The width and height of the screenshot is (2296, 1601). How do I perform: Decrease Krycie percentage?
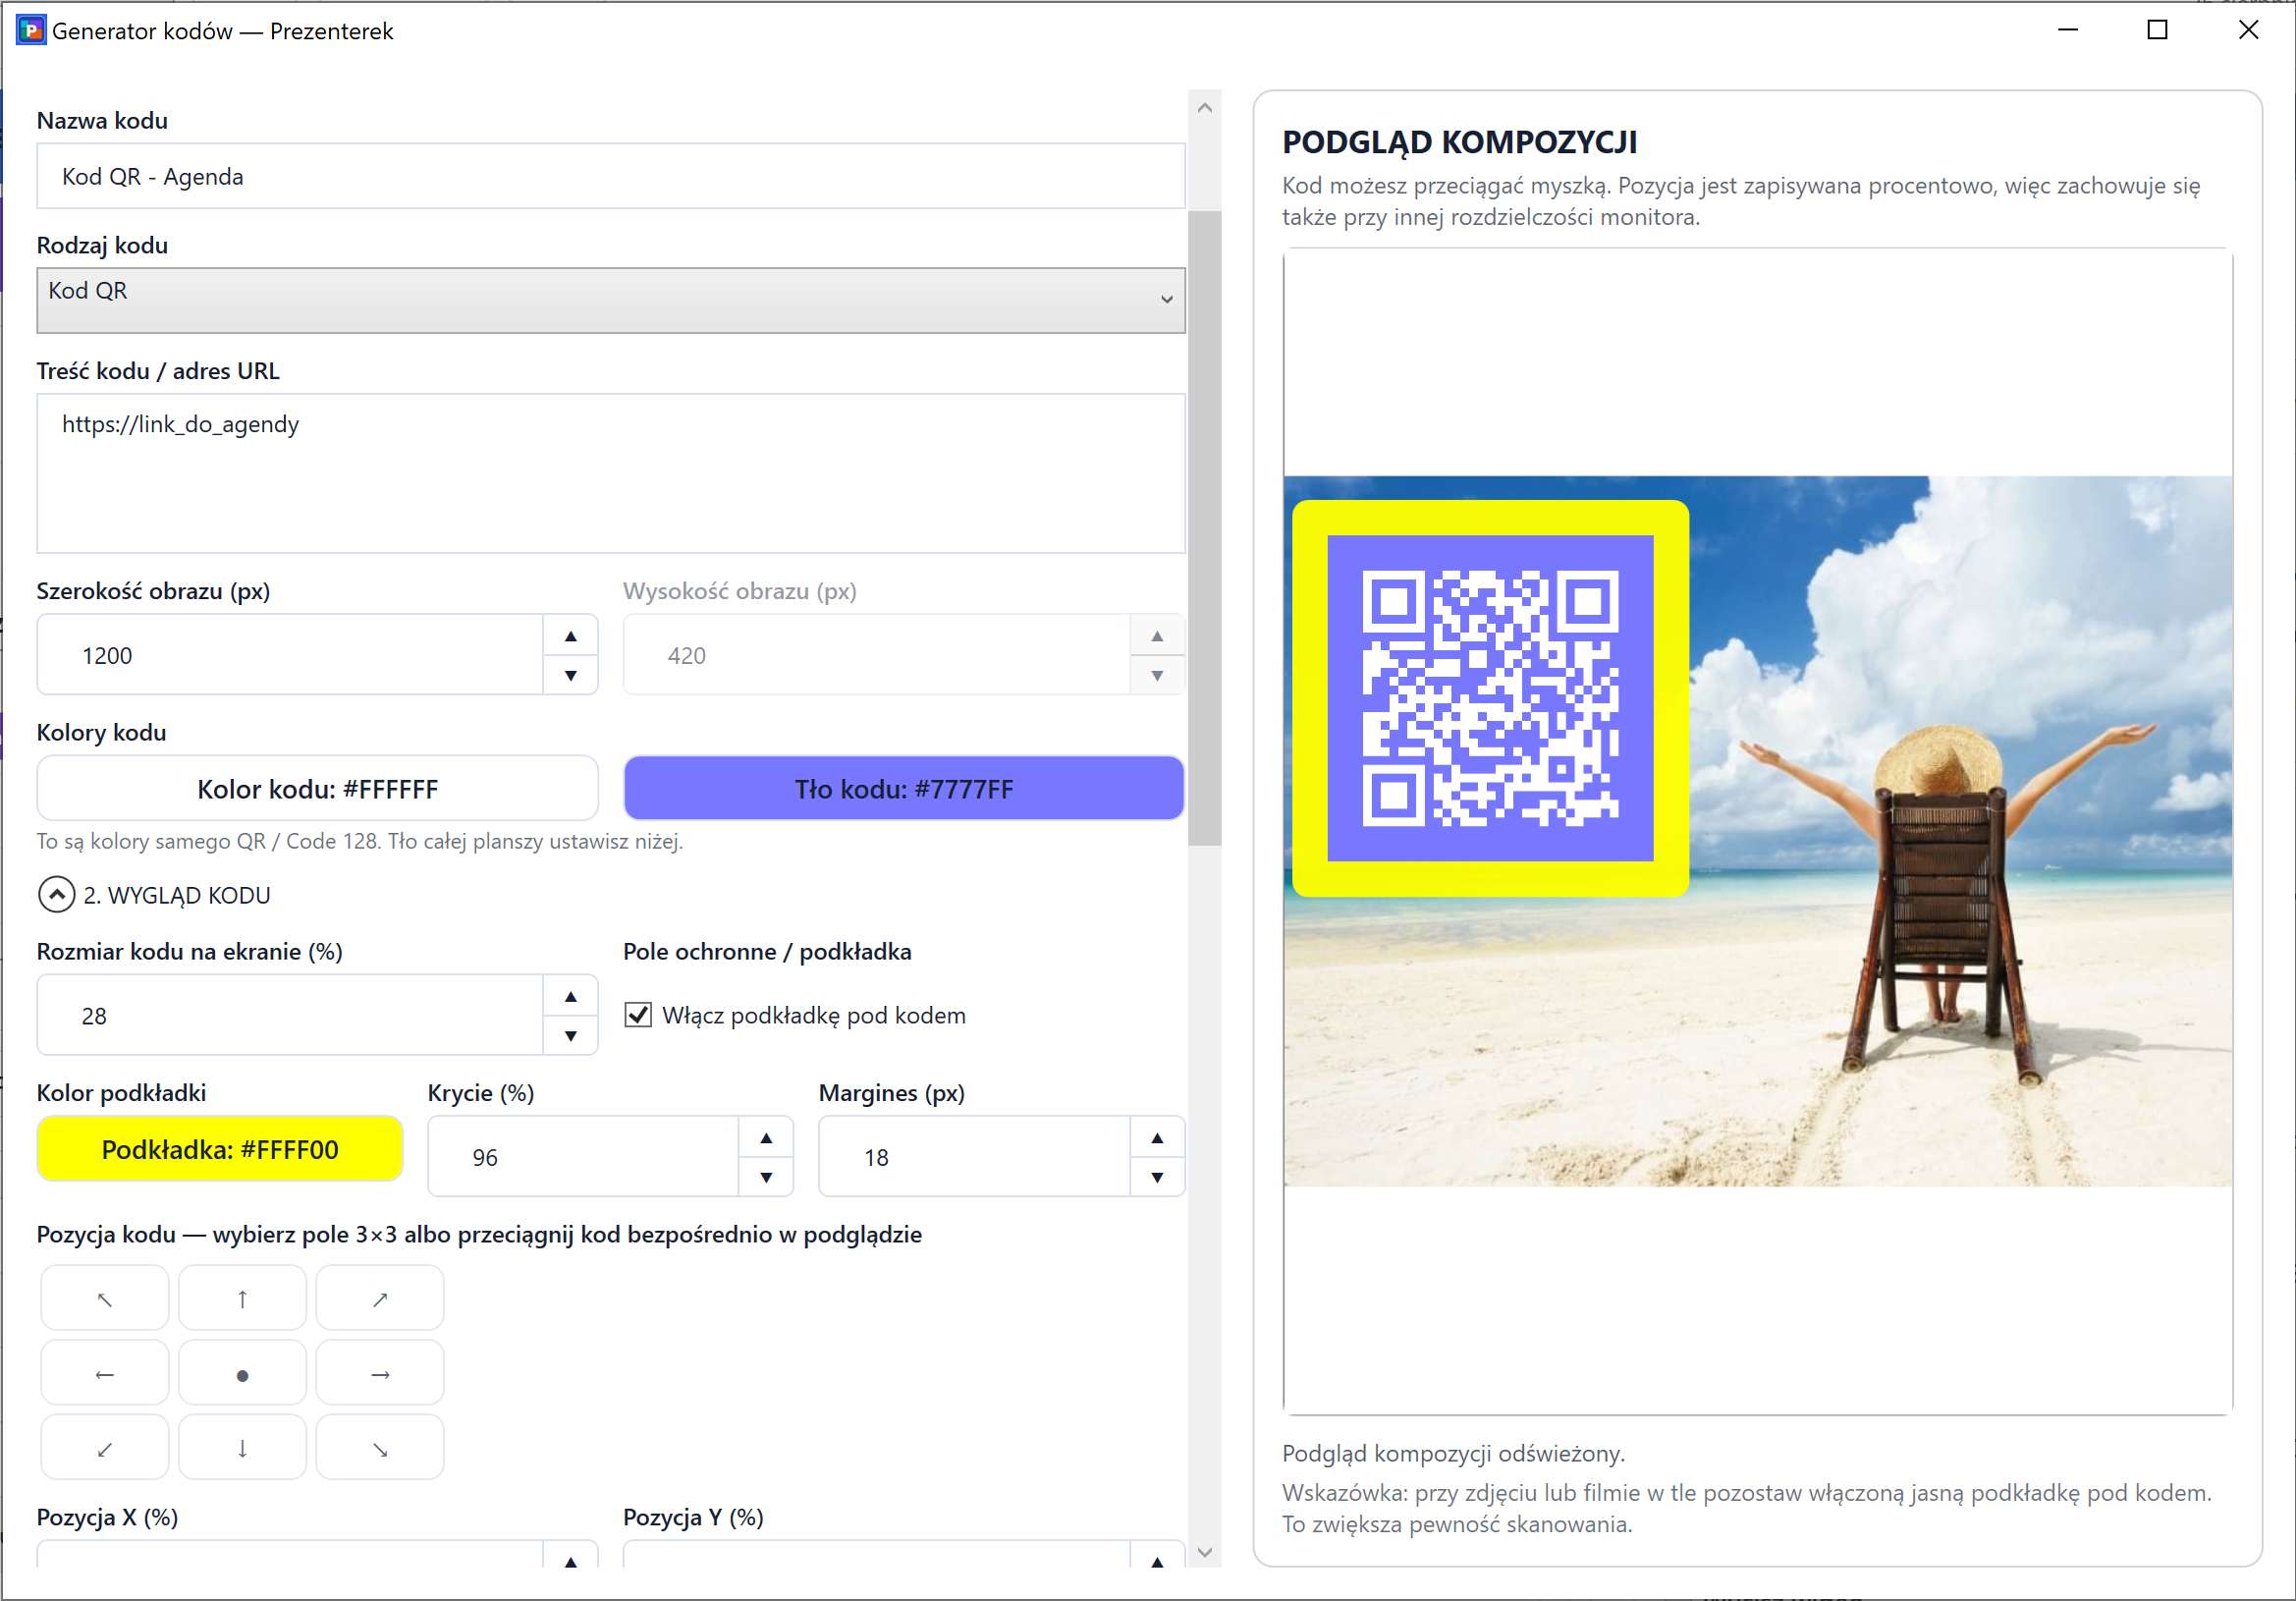coord(766,1177)
